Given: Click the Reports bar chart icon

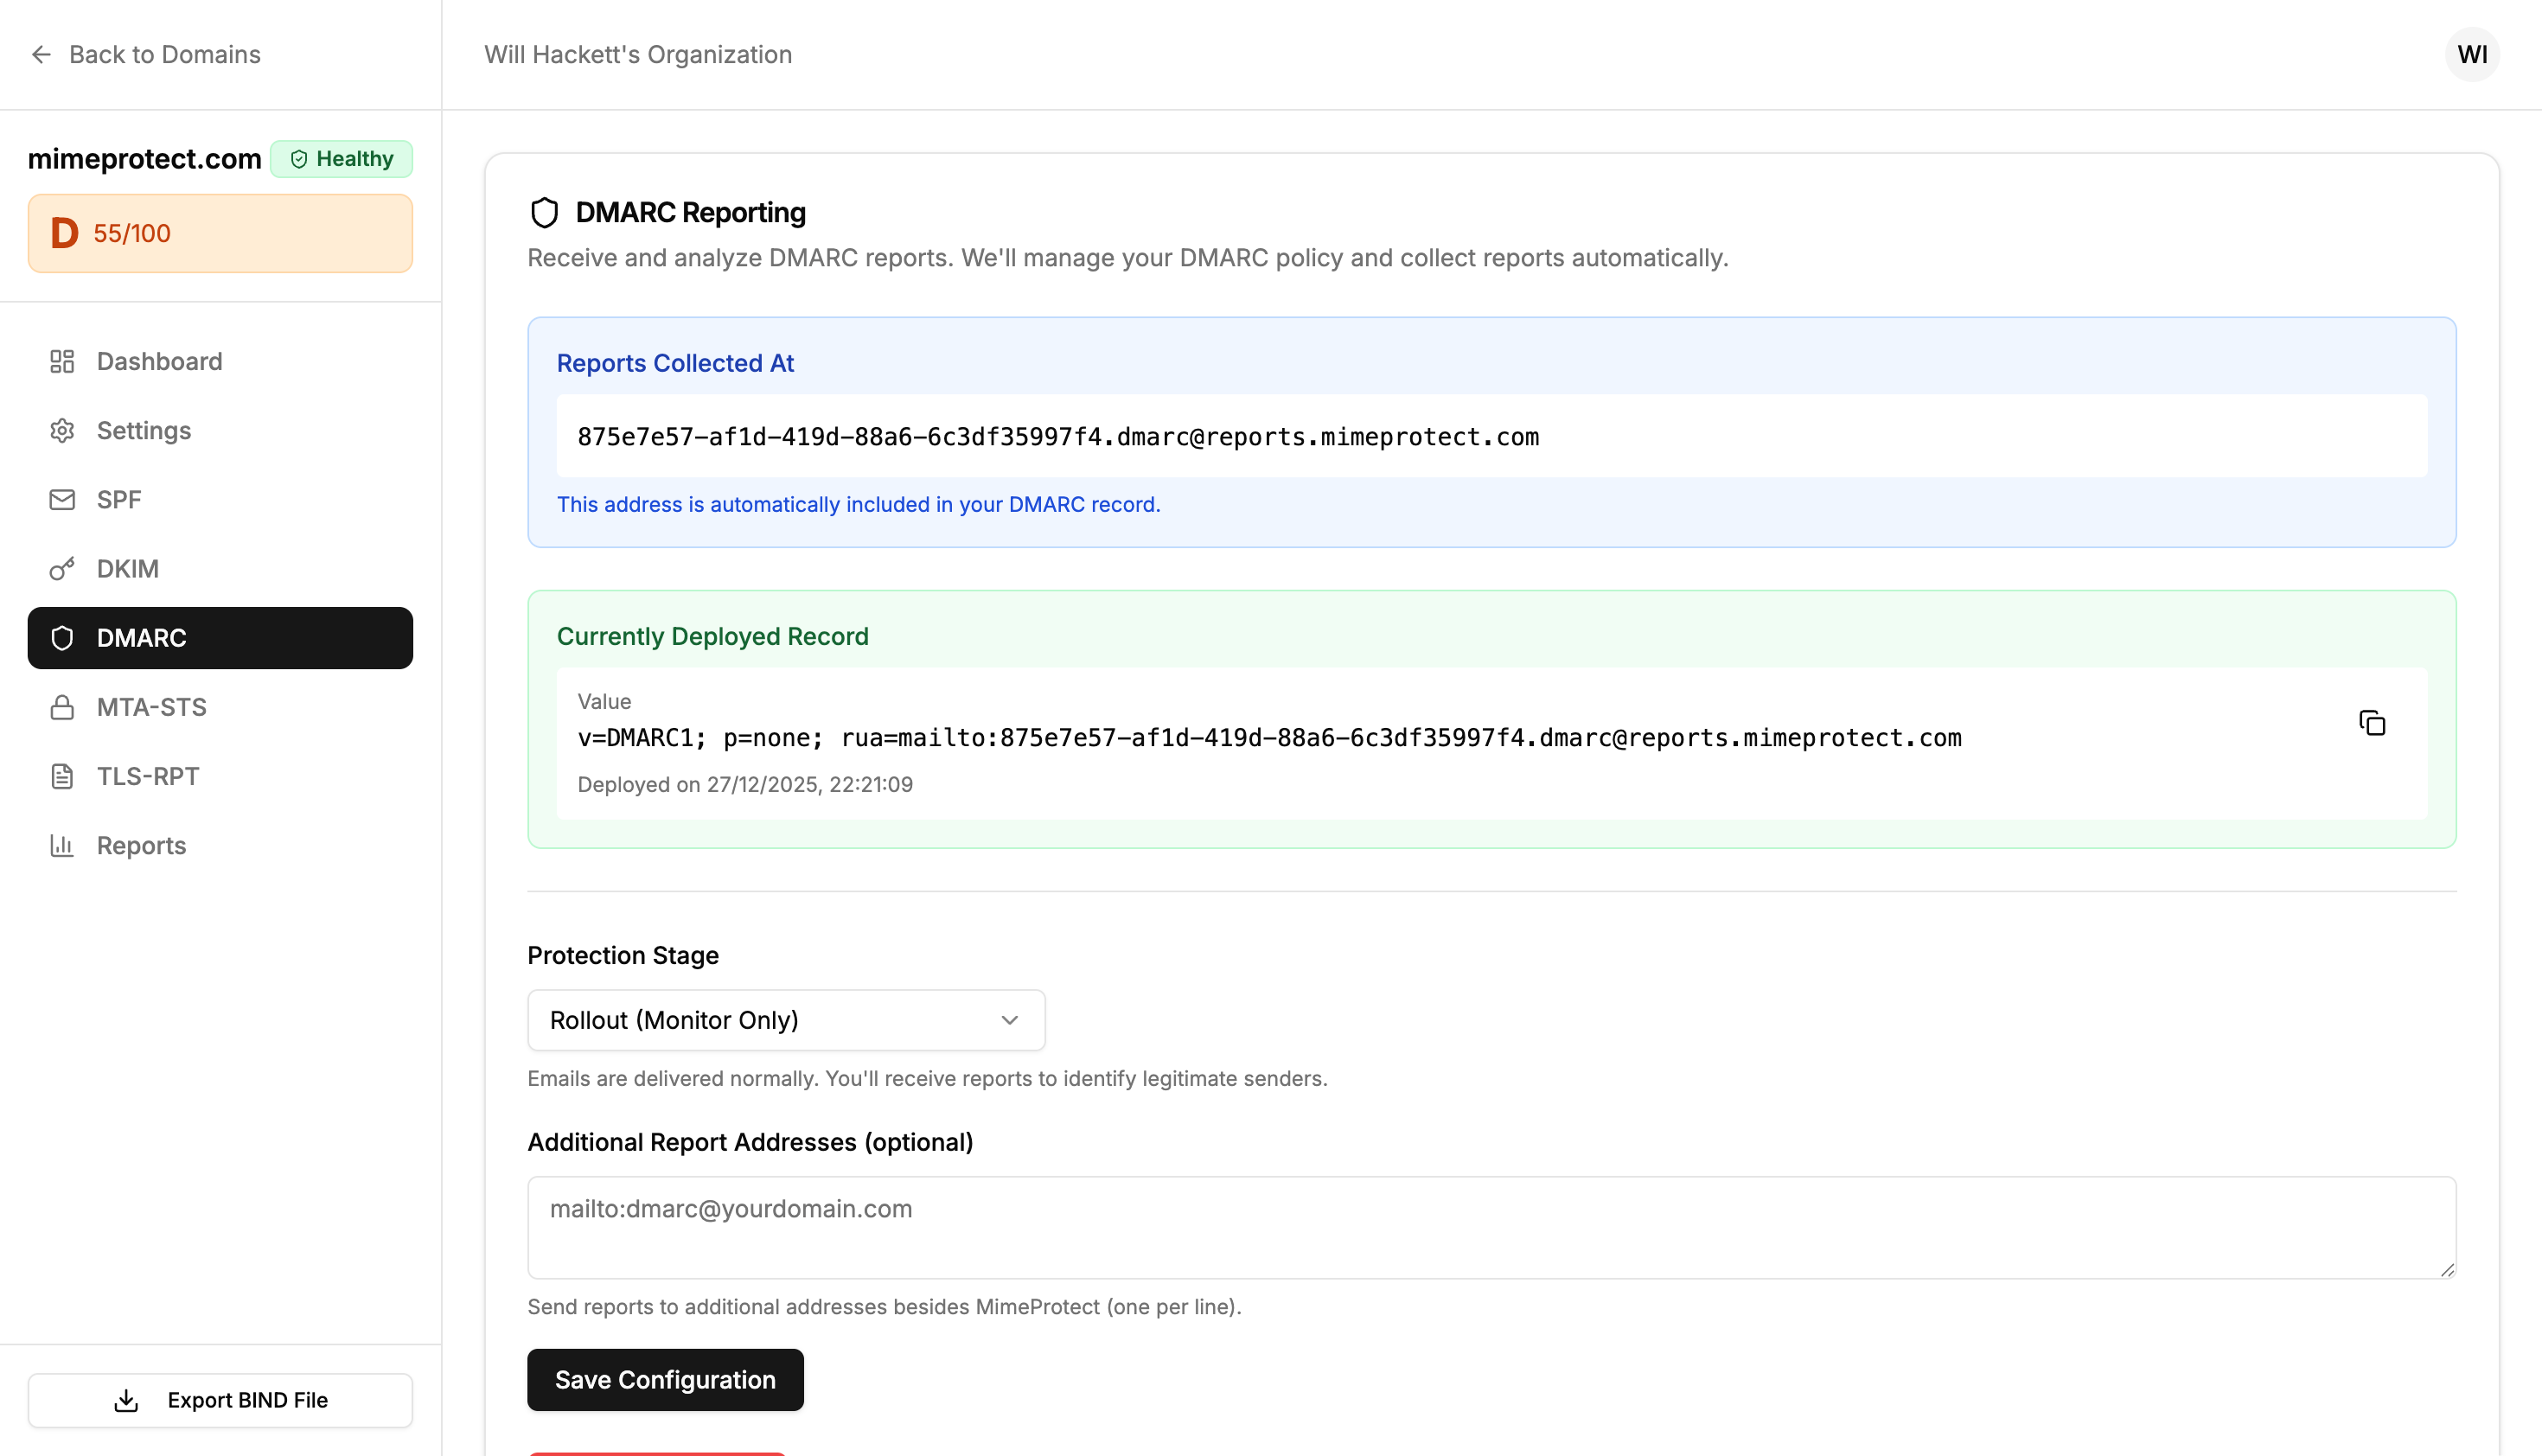Looking at the screenshot, I should pyautogui.click(x=62, y=846).
